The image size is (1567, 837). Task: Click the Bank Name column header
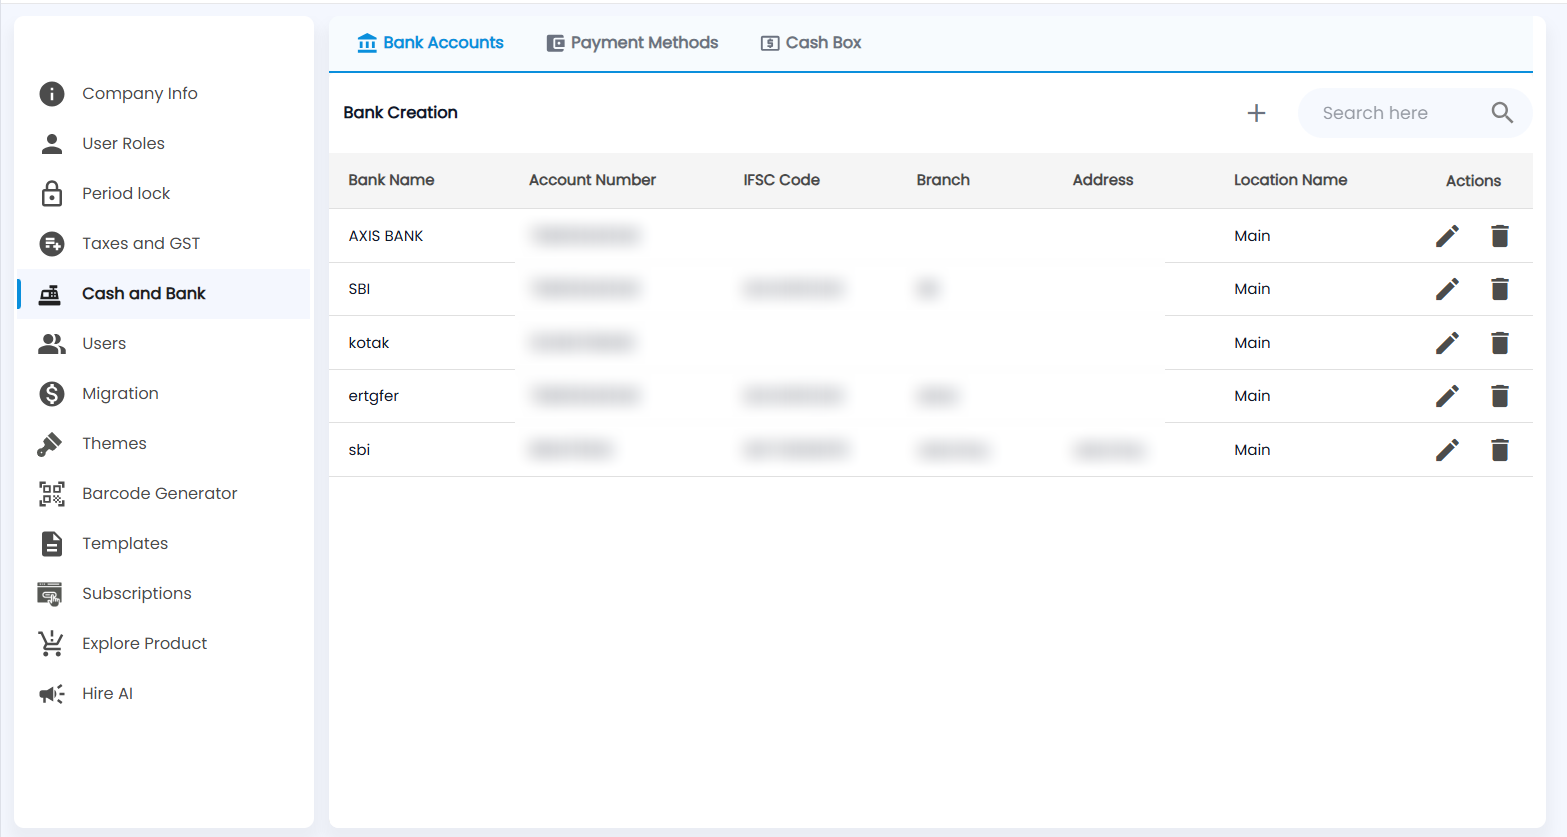coord(391,180)
